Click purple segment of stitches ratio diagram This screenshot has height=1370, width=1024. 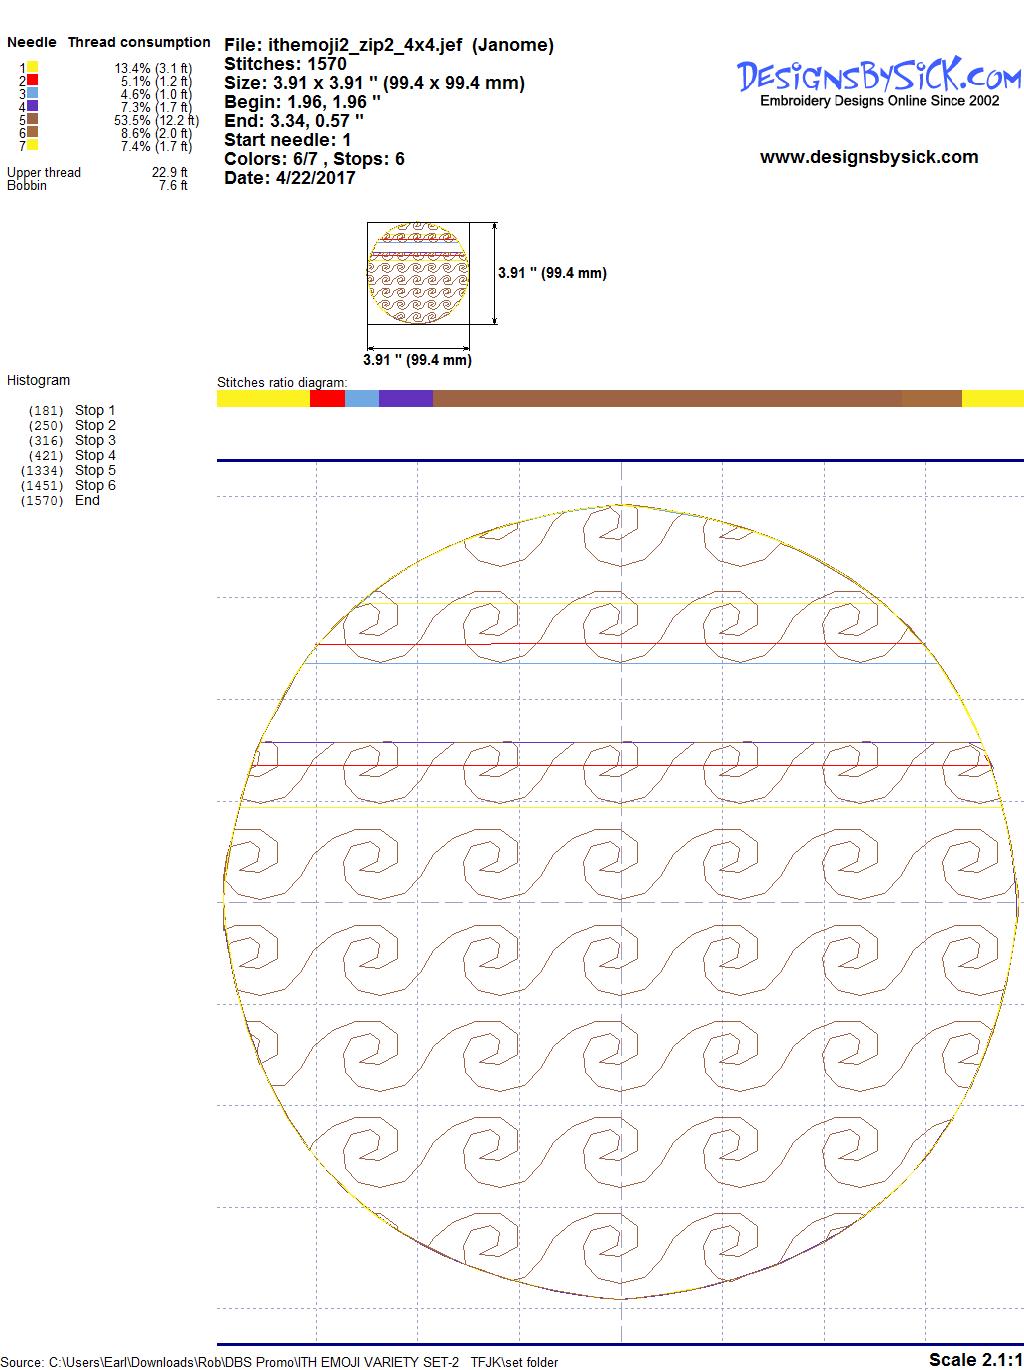406,399
